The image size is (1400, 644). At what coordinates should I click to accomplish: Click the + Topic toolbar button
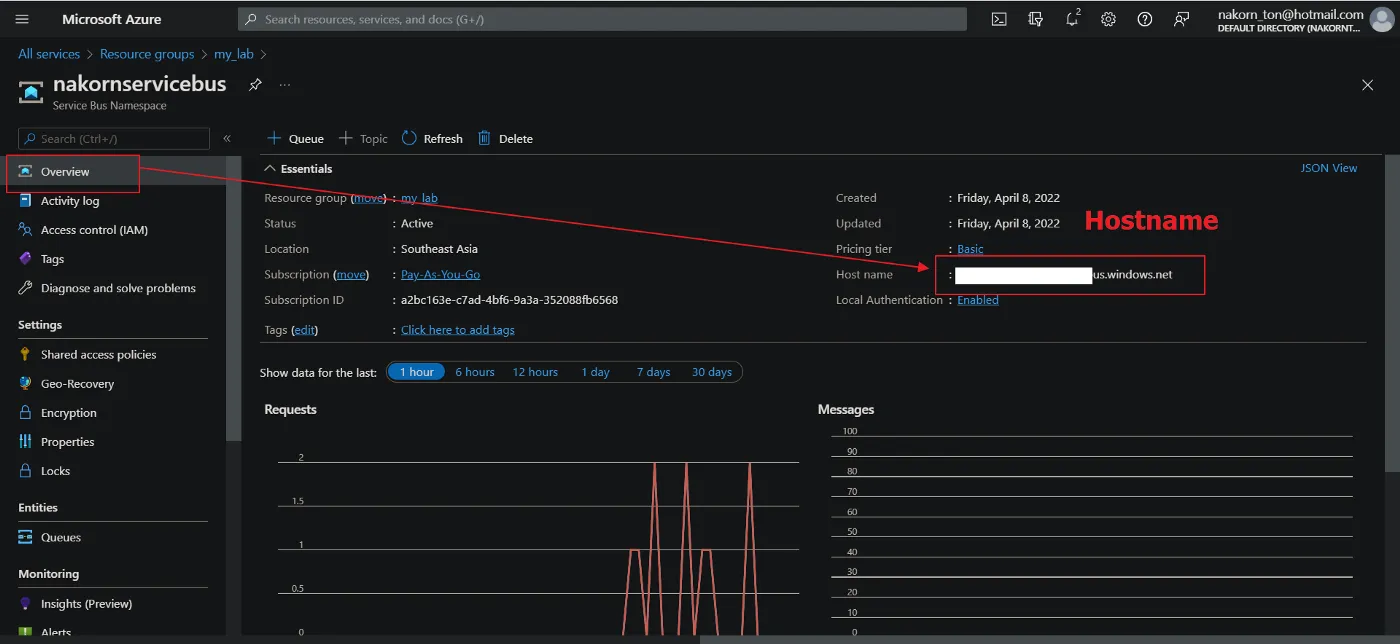363,139
